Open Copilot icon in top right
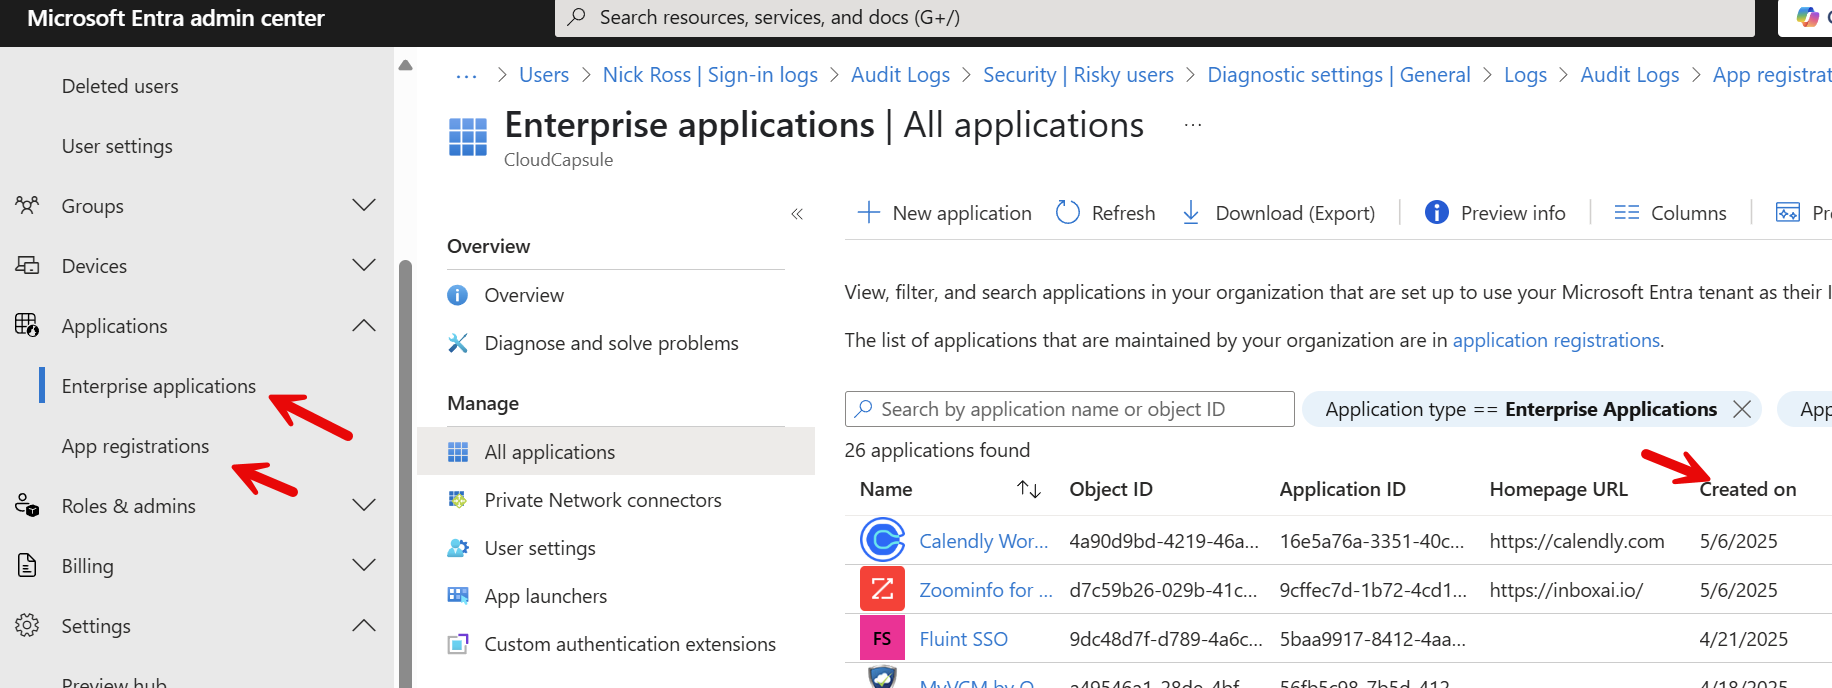Screen dimensions: 1832x688 1807,17
